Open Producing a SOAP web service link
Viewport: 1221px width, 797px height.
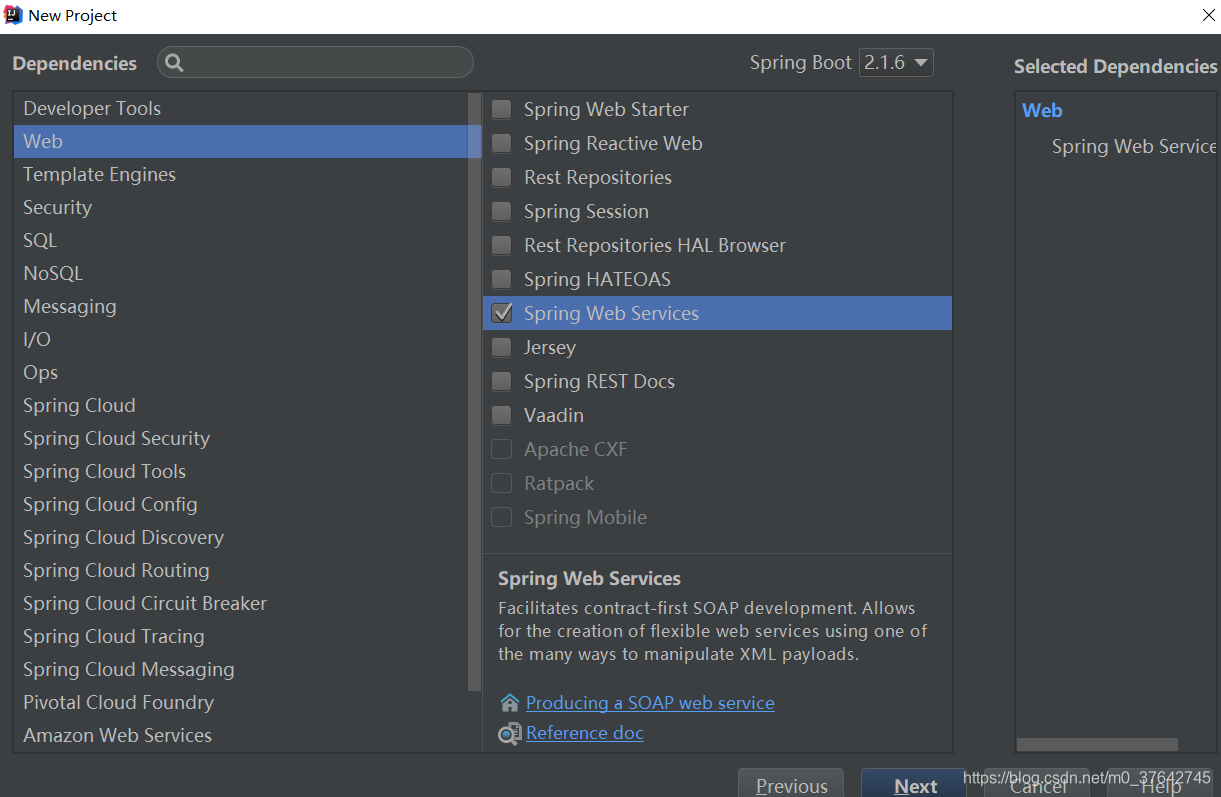650,703
